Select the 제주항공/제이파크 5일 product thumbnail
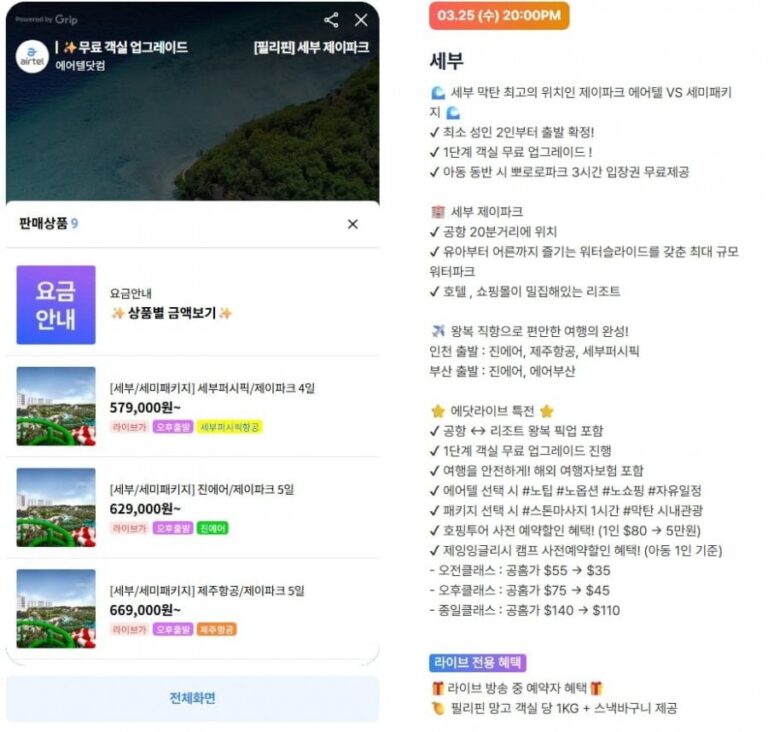Screen dimensions: 768x732 56,609
